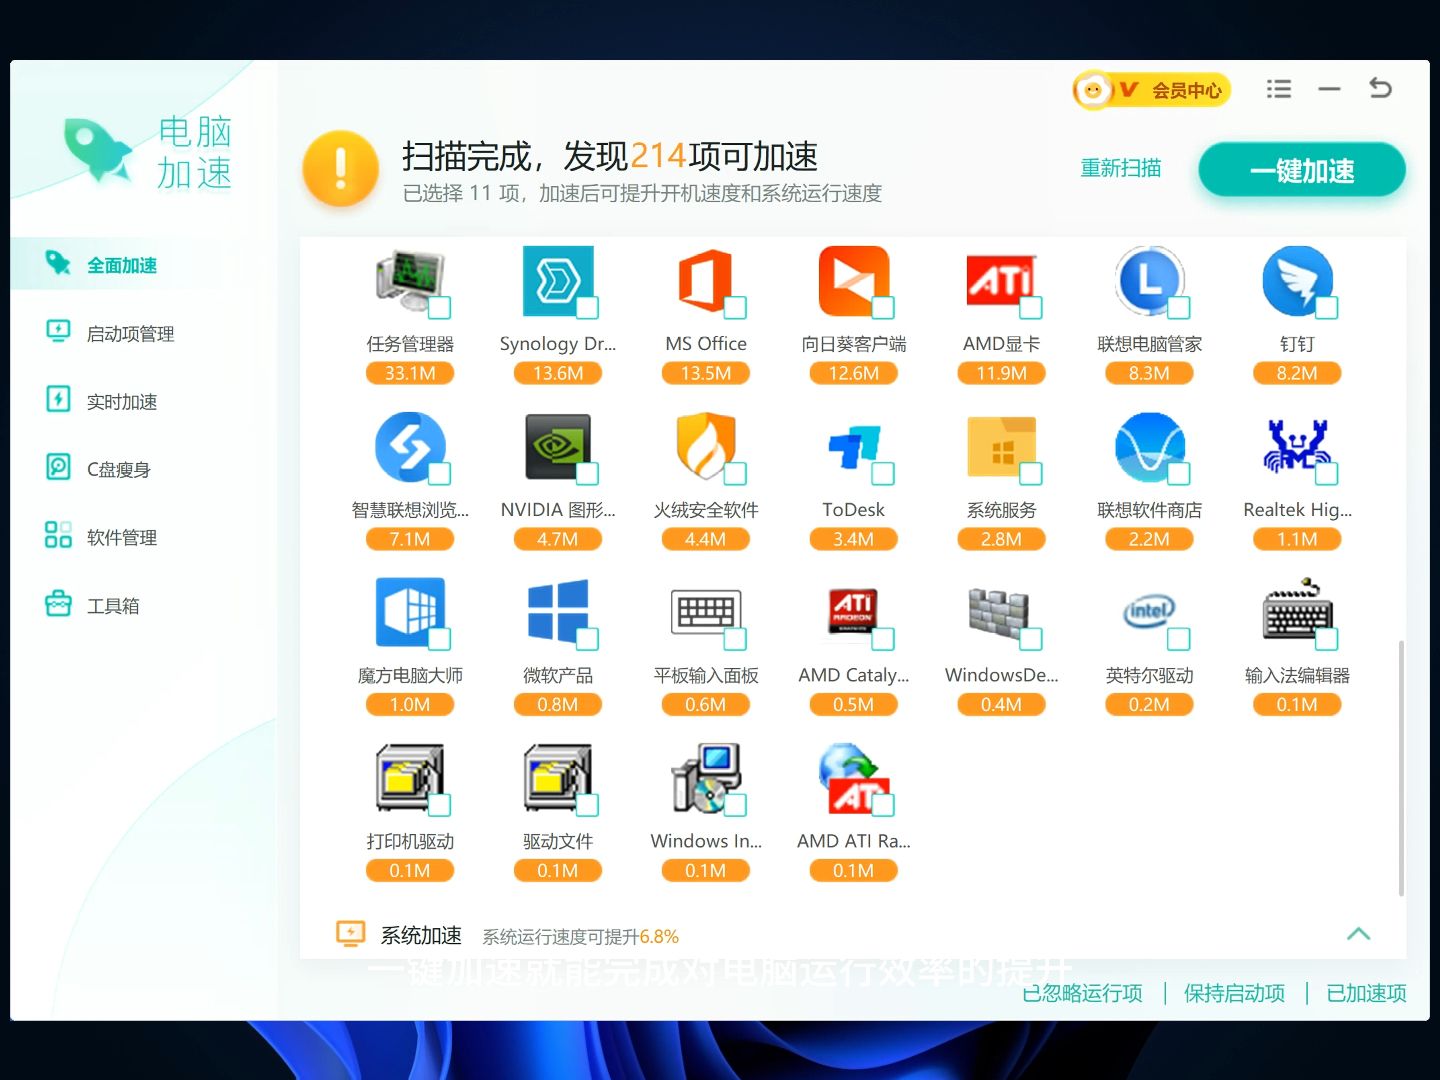The image size is (1440, 1080).
Task: Click the AMD显卡 ATI icon
Action: coord(1001,281)
